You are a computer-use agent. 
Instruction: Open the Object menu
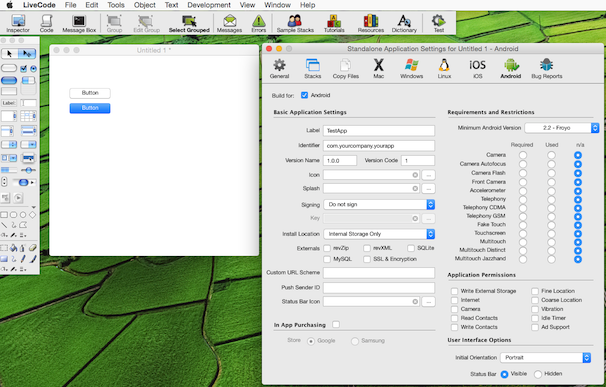145,5
